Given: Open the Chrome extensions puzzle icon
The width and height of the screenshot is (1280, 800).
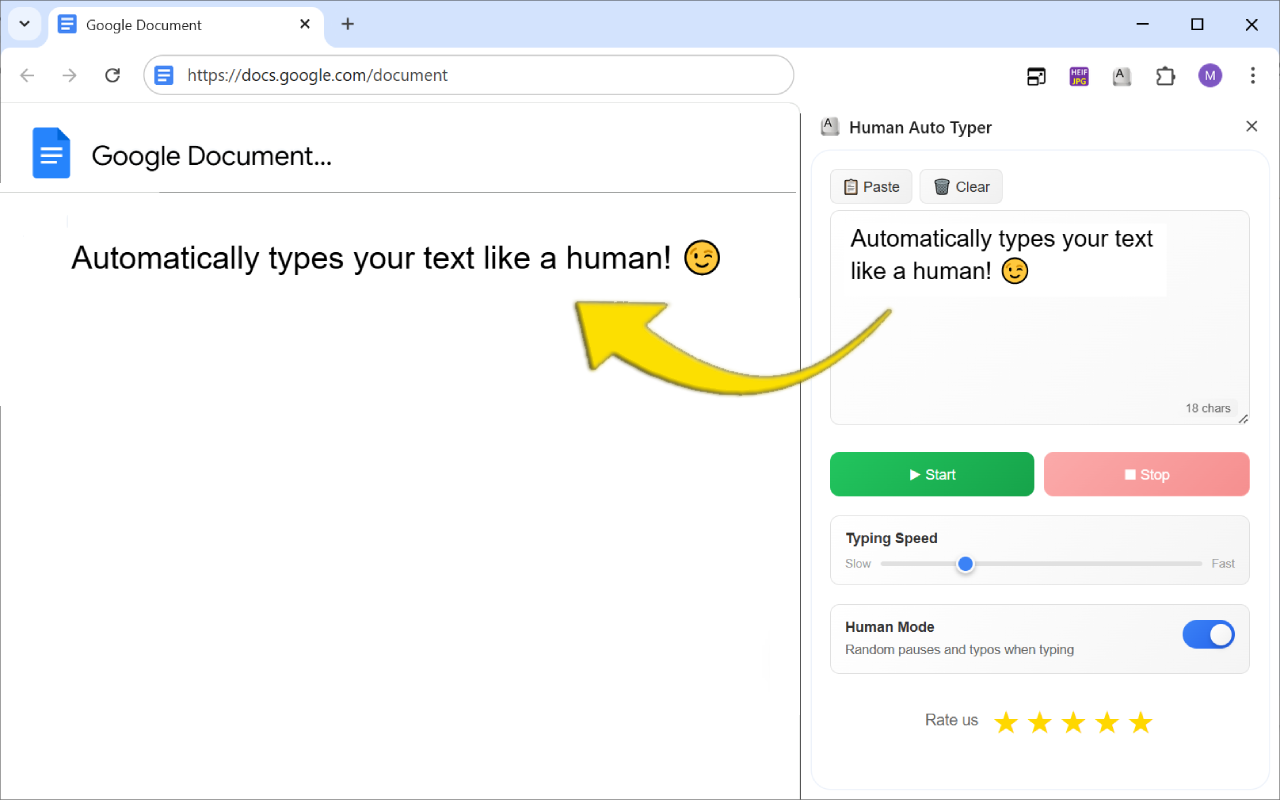Looking at the screenshot, I should [1165, 75].
